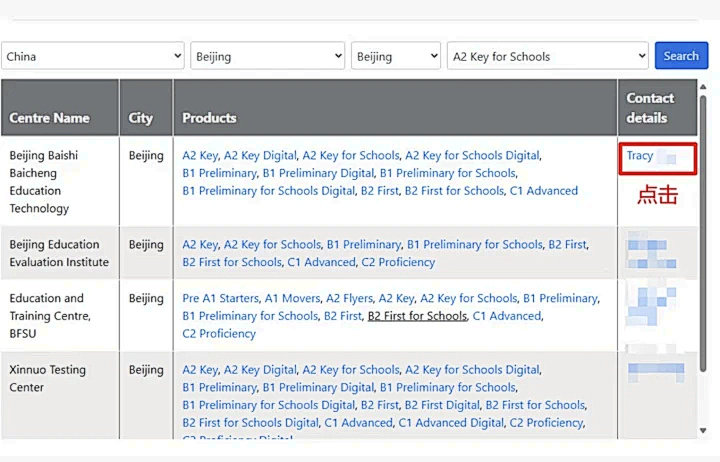Click the Products column header
The image size is (720, 462).
tap(209, 118)
